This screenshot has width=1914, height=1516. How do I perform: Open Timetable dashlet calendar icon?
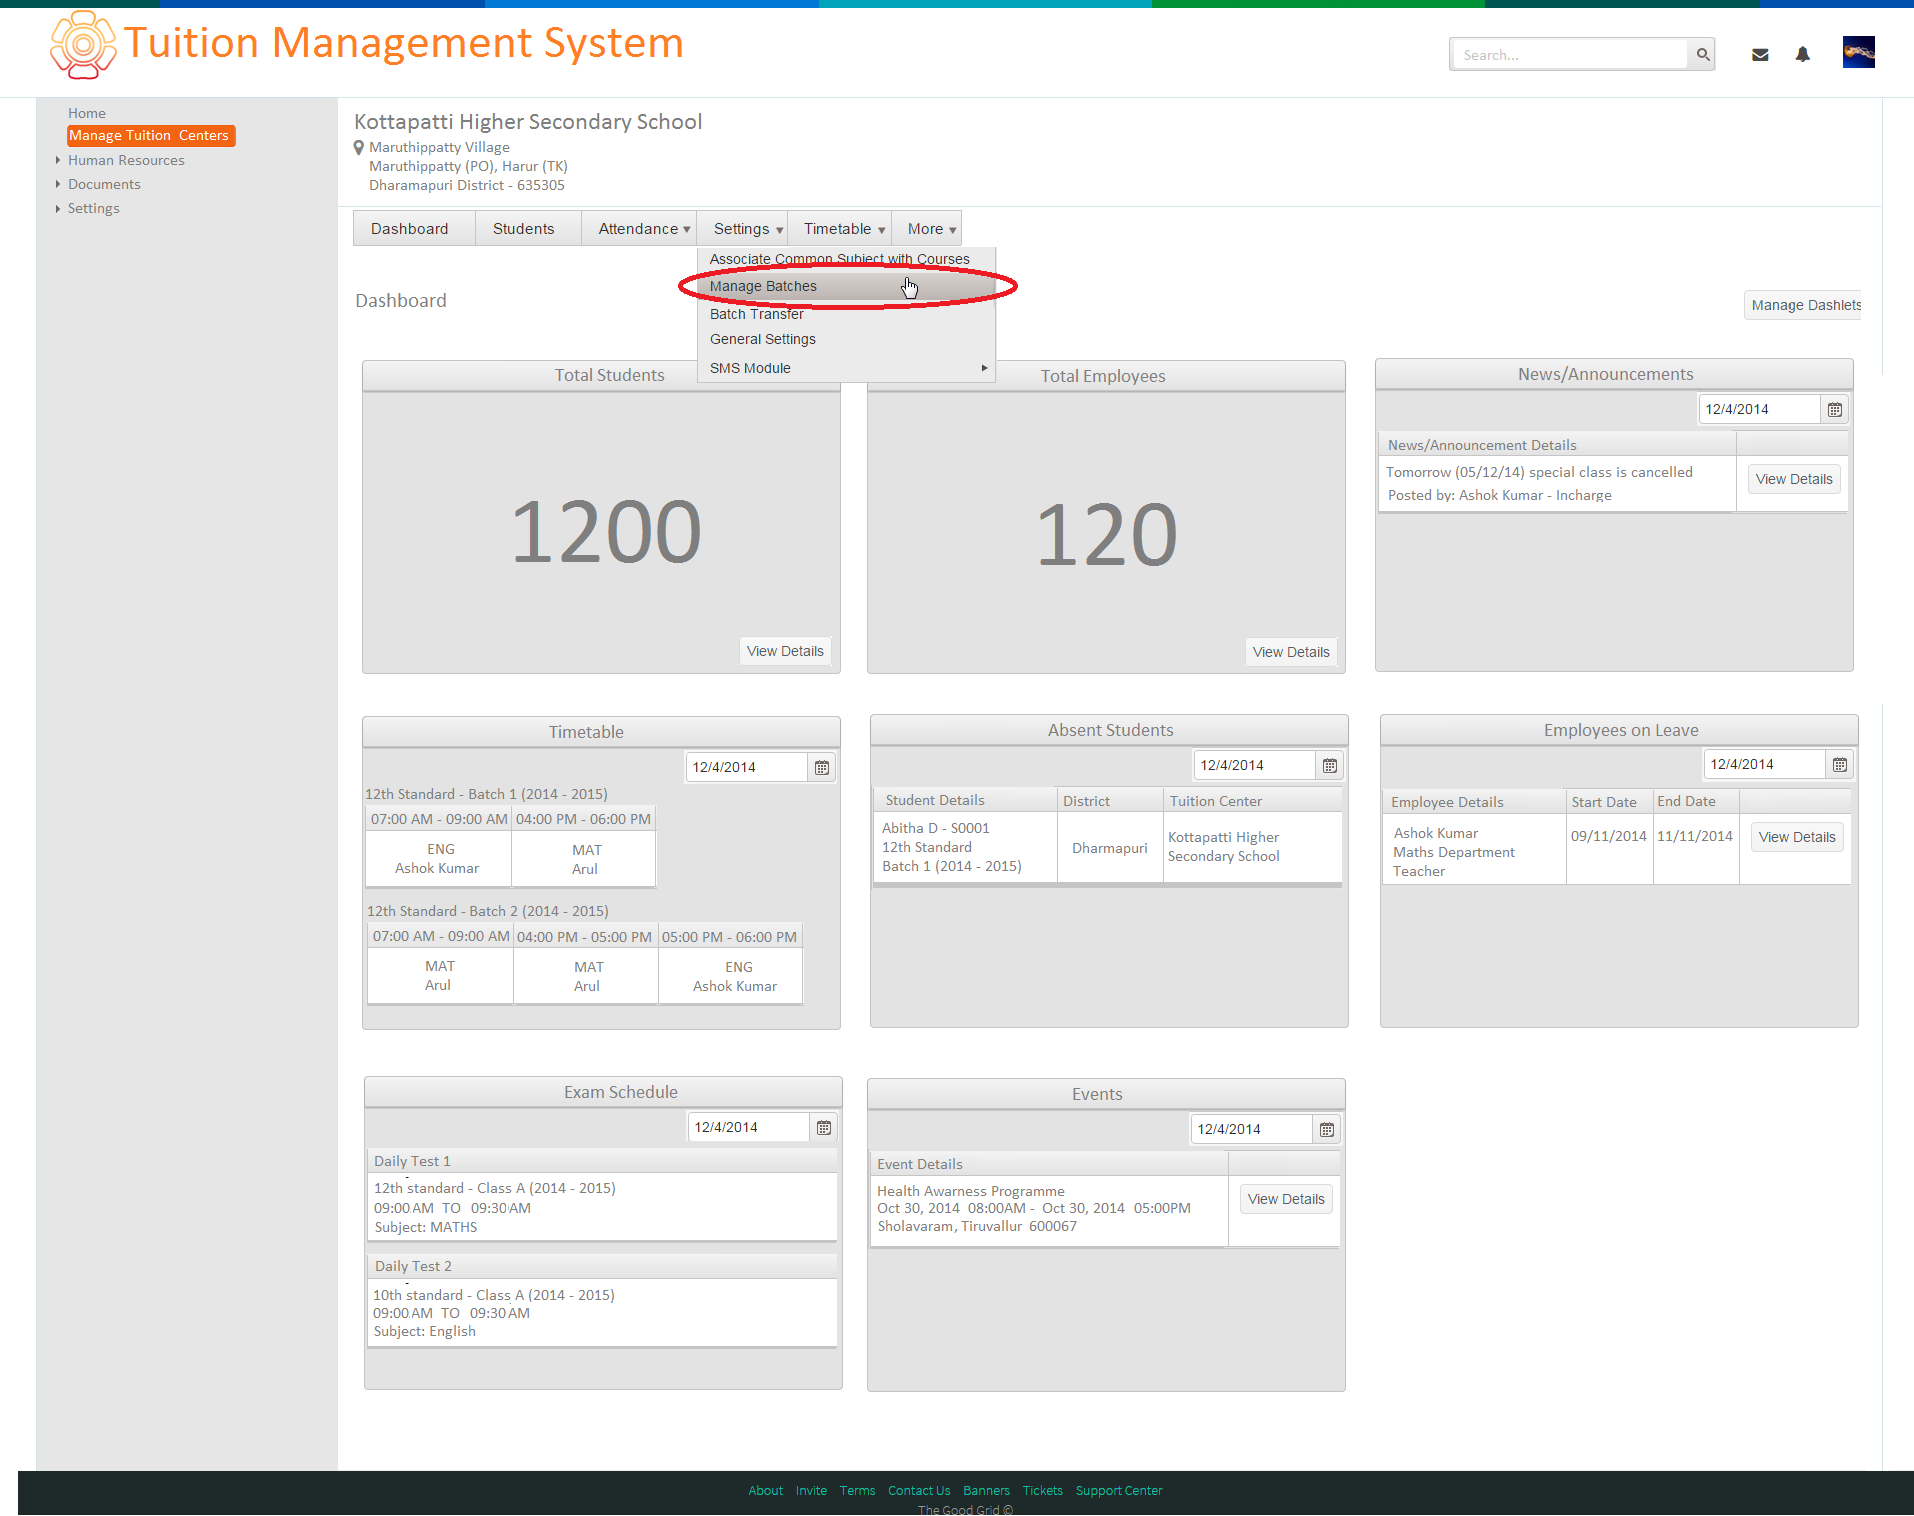pos(821,768)
